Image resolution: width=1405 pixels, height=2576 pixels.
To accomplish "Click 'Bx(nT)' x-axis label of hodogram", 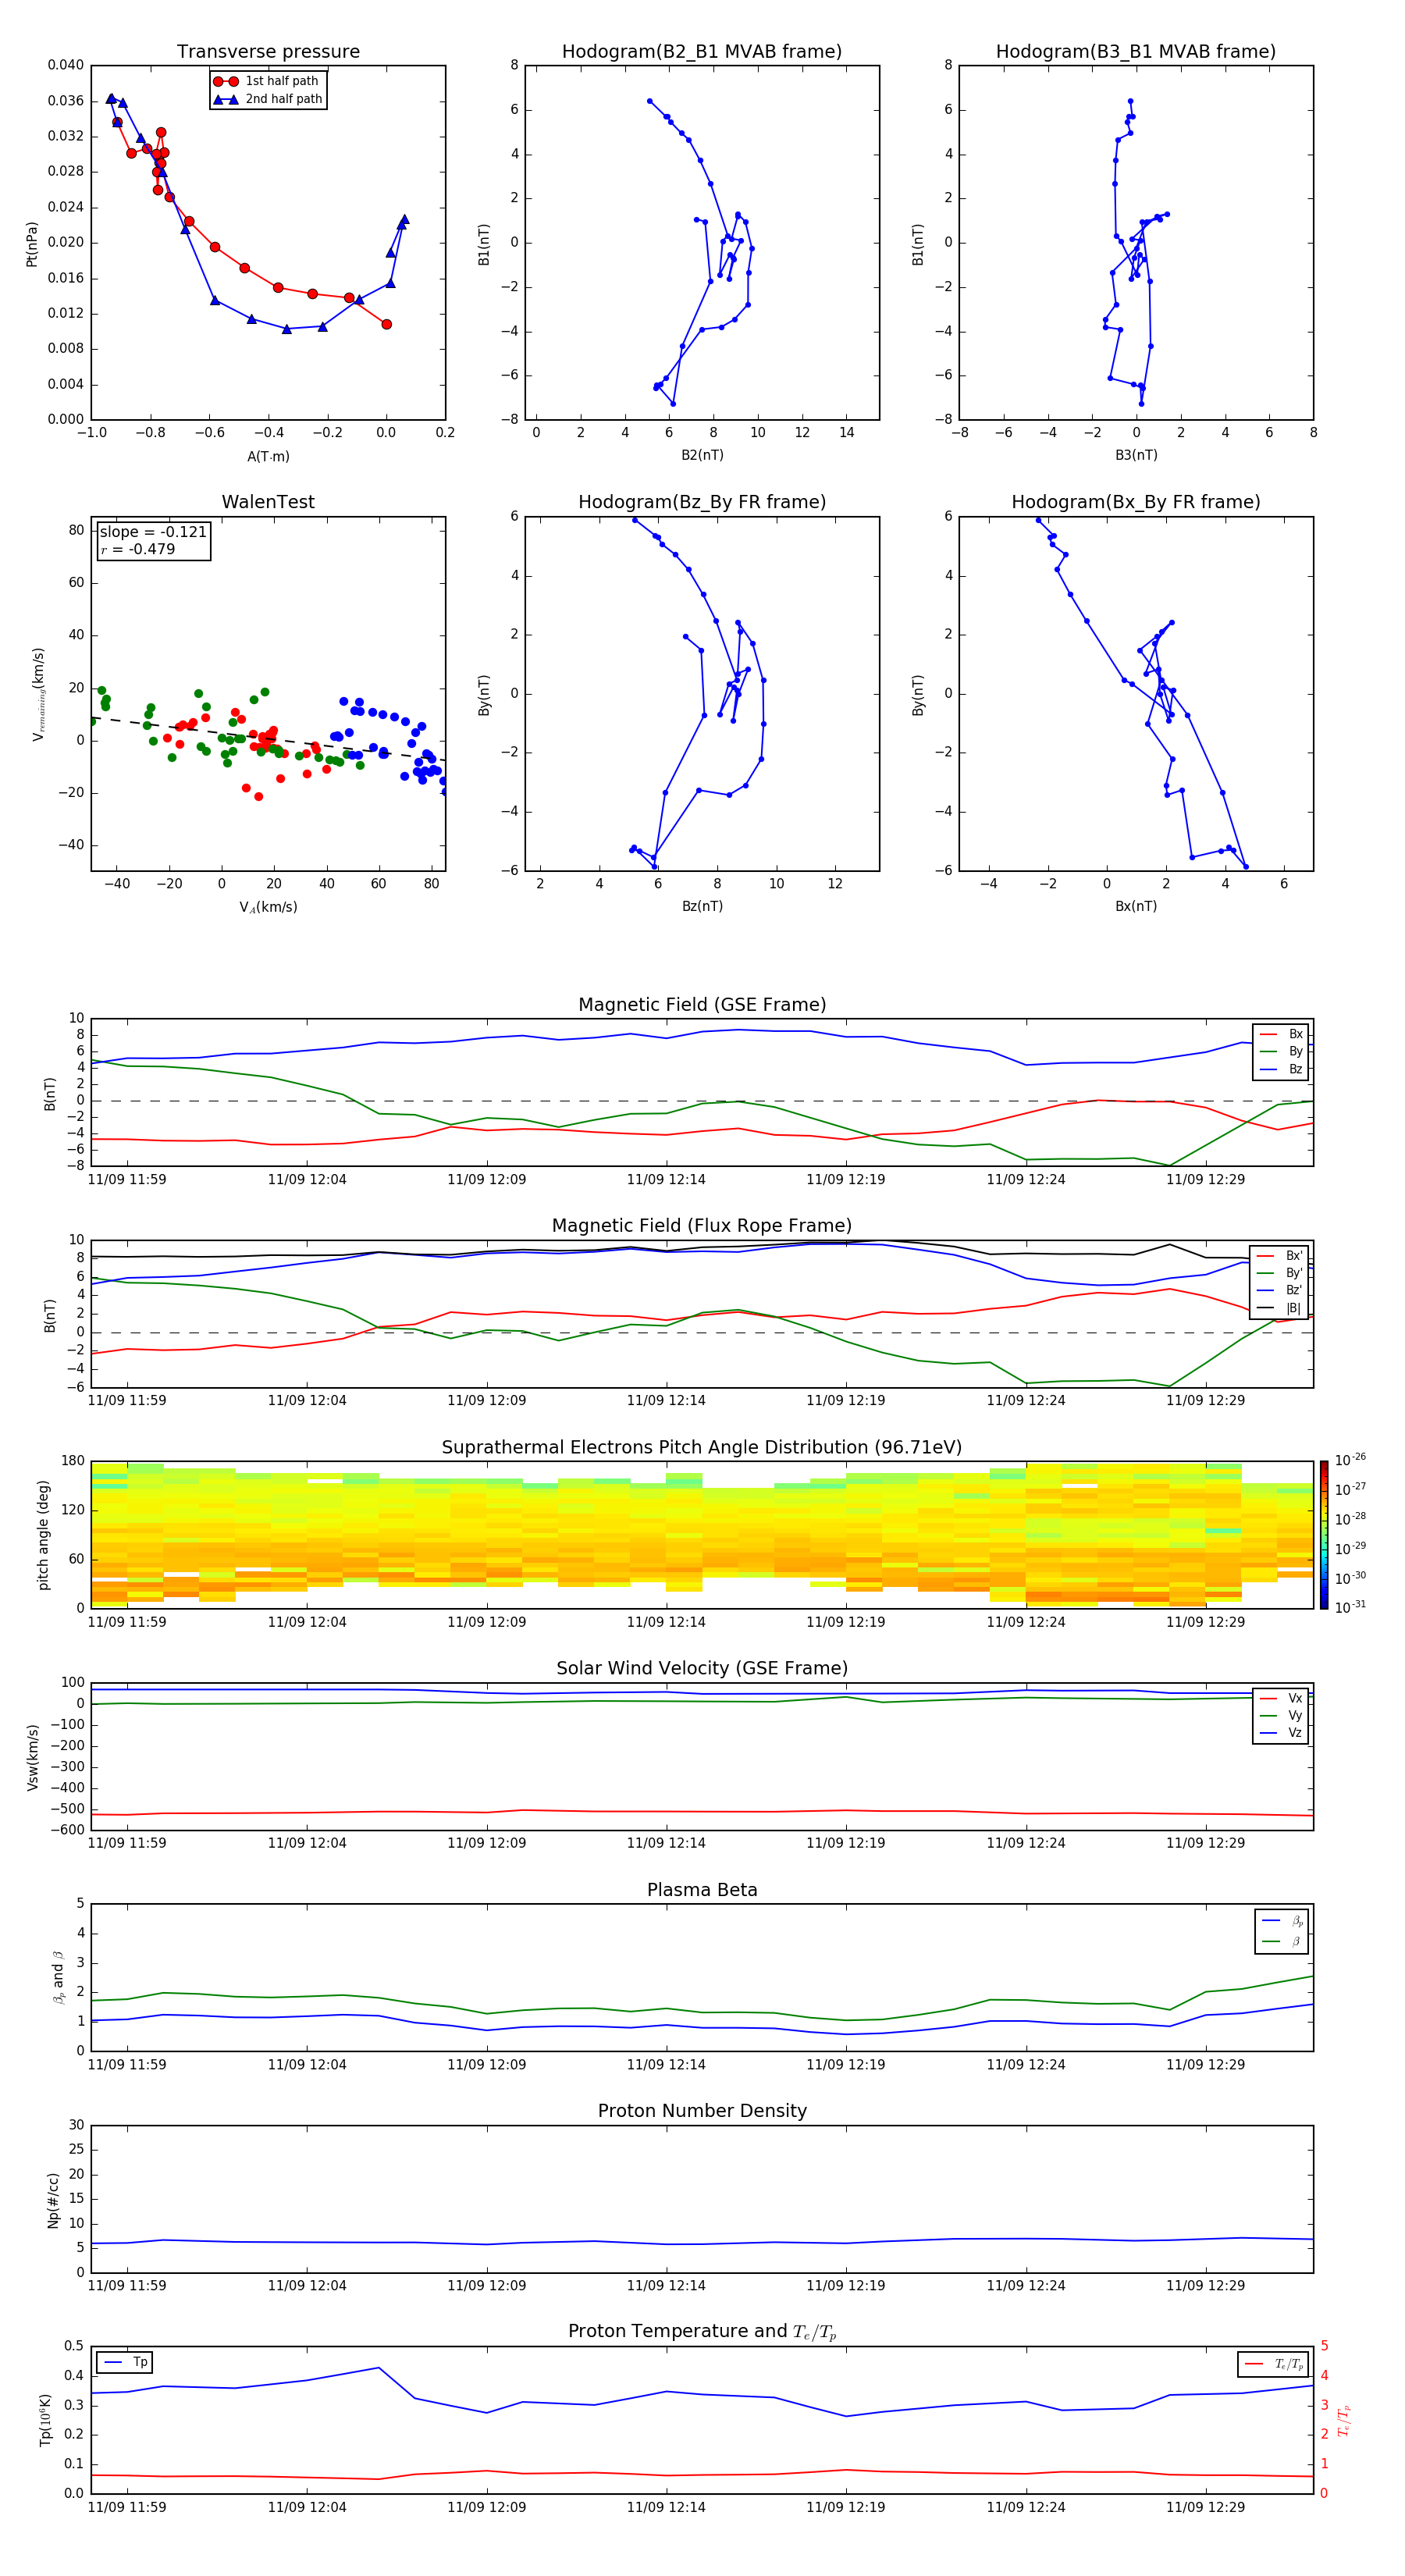I will [1136, 906].
